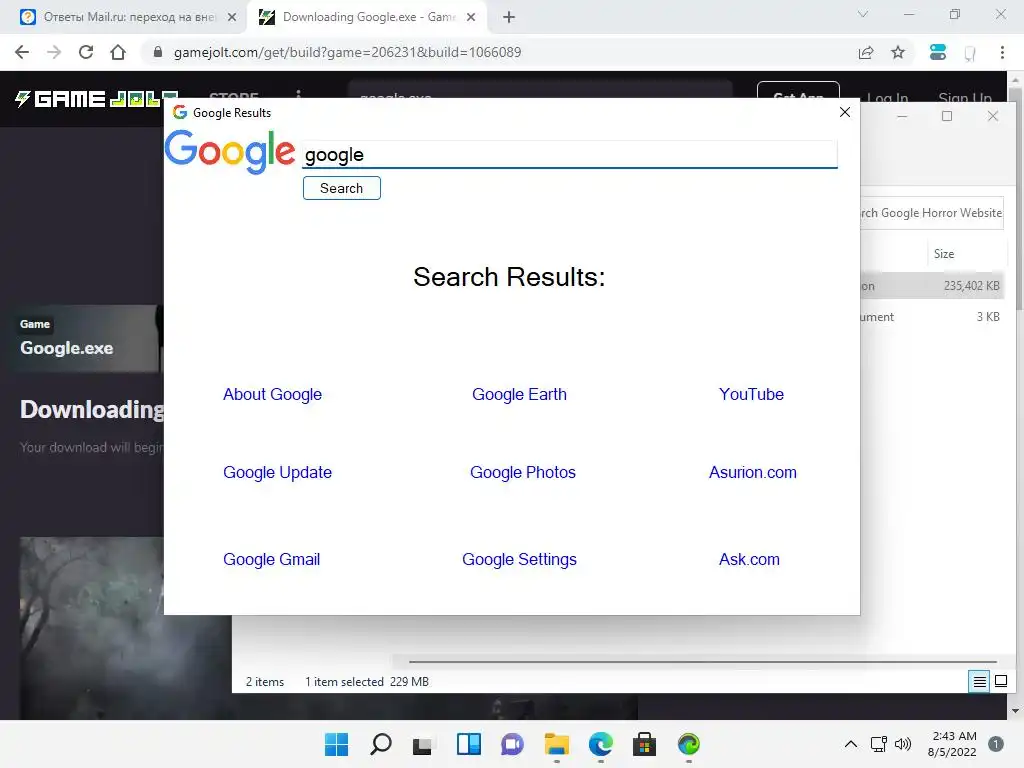Open the Ask.com link

click(749, 560)
